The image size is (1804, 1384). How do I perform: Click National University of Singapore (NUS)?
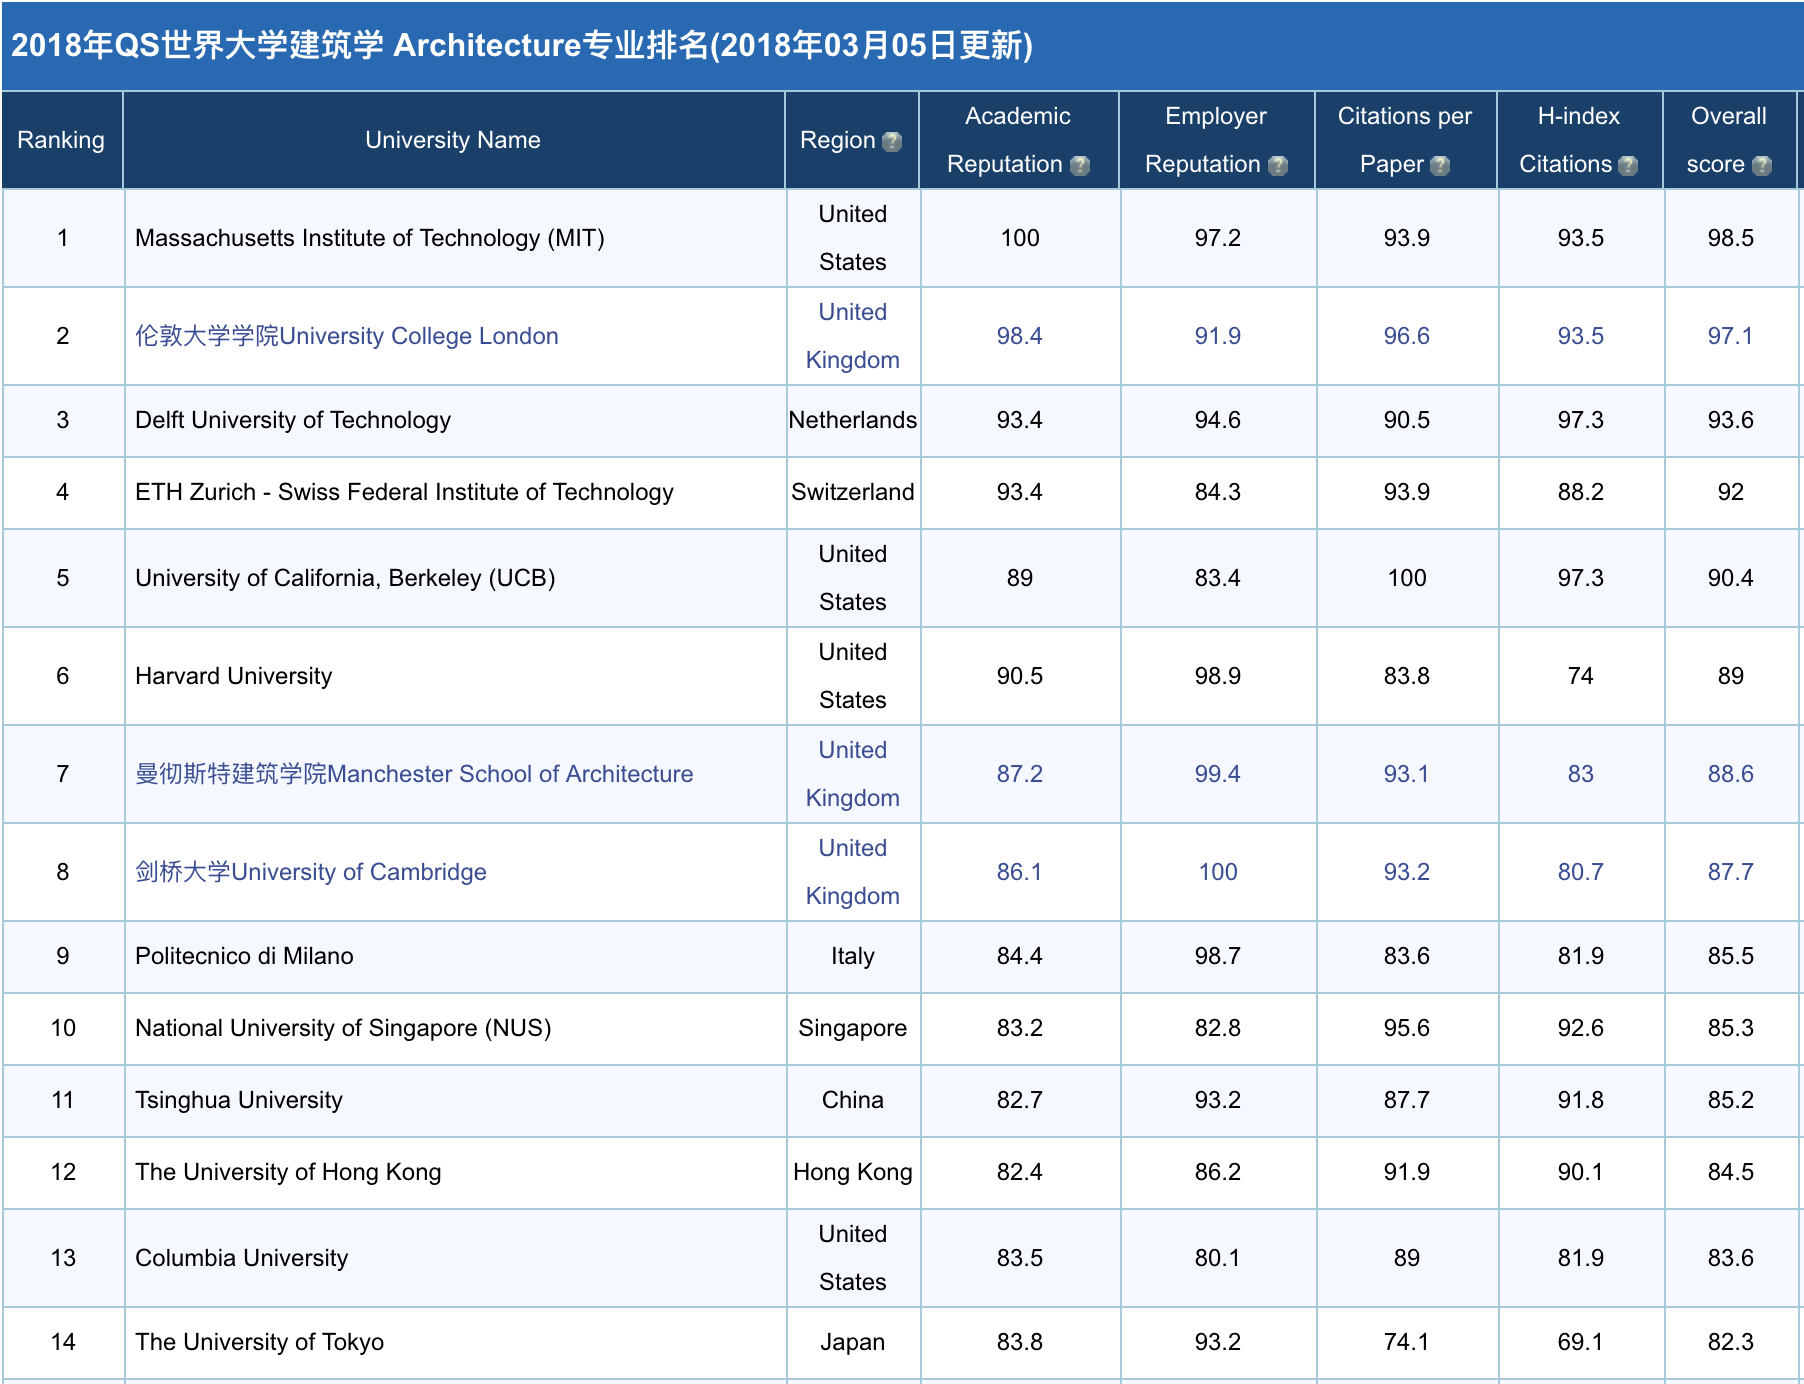click(x=343, y=1028)
